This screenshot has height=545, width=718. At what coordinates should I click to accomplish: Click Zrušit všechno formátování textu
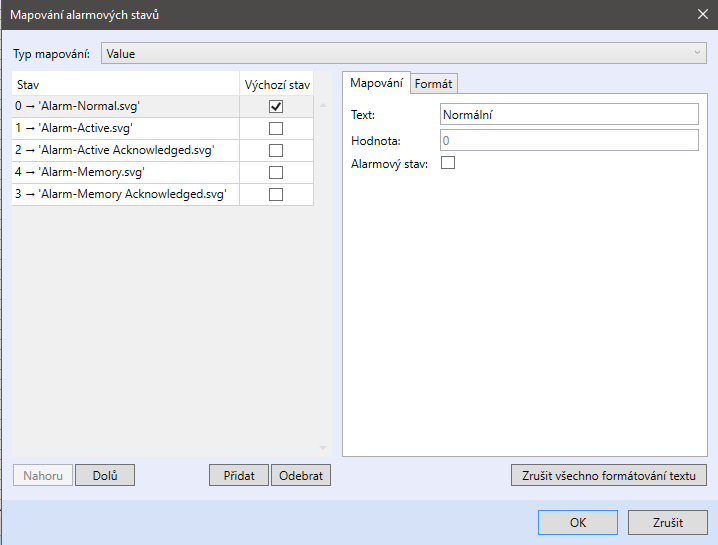tap(609, 475)
